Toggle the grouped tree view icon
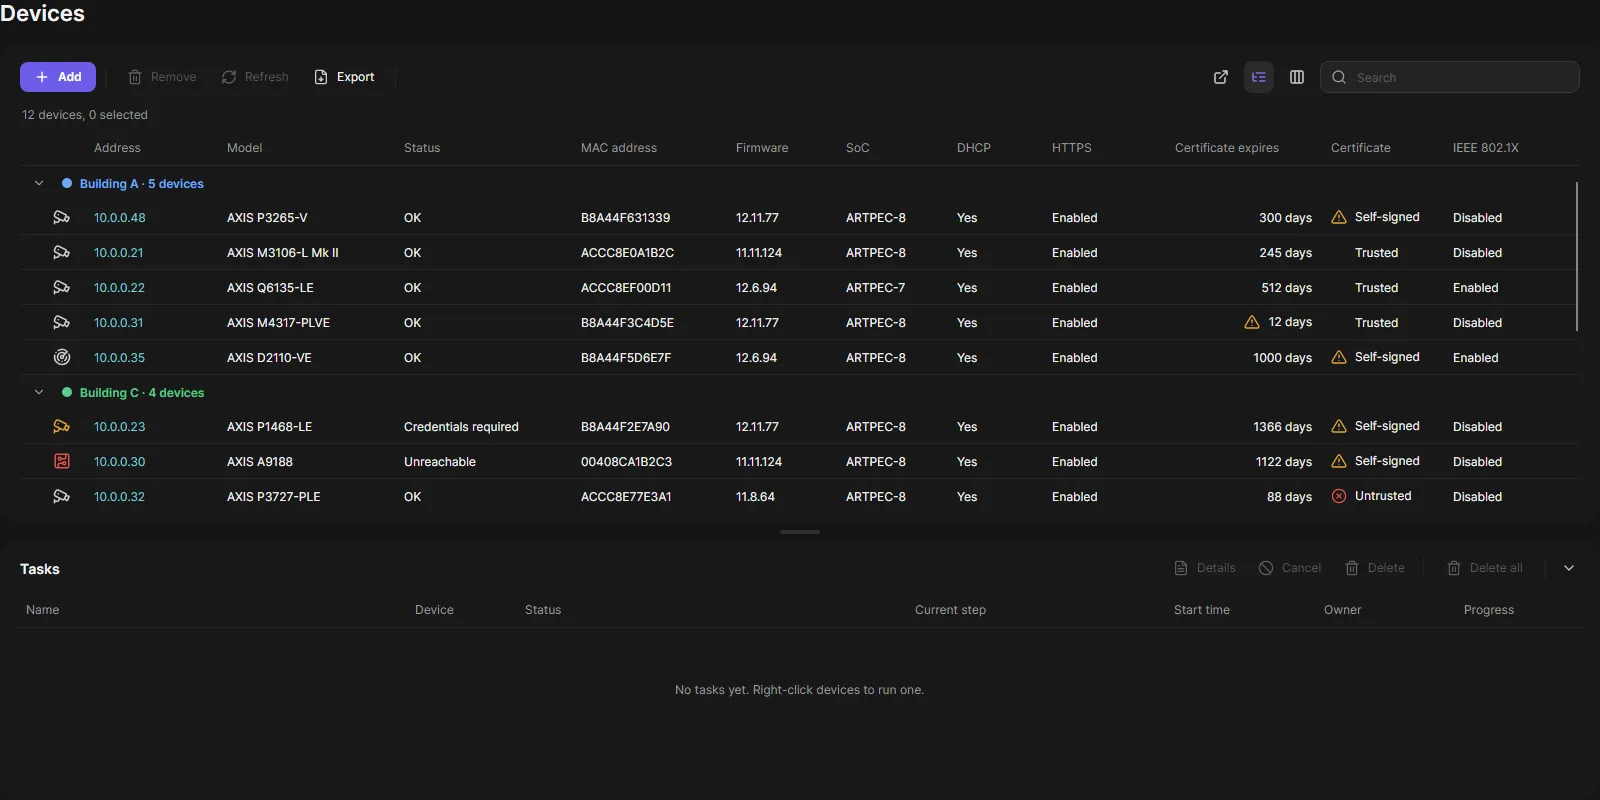This screenshot has height=800, width=1600. 1259,77
